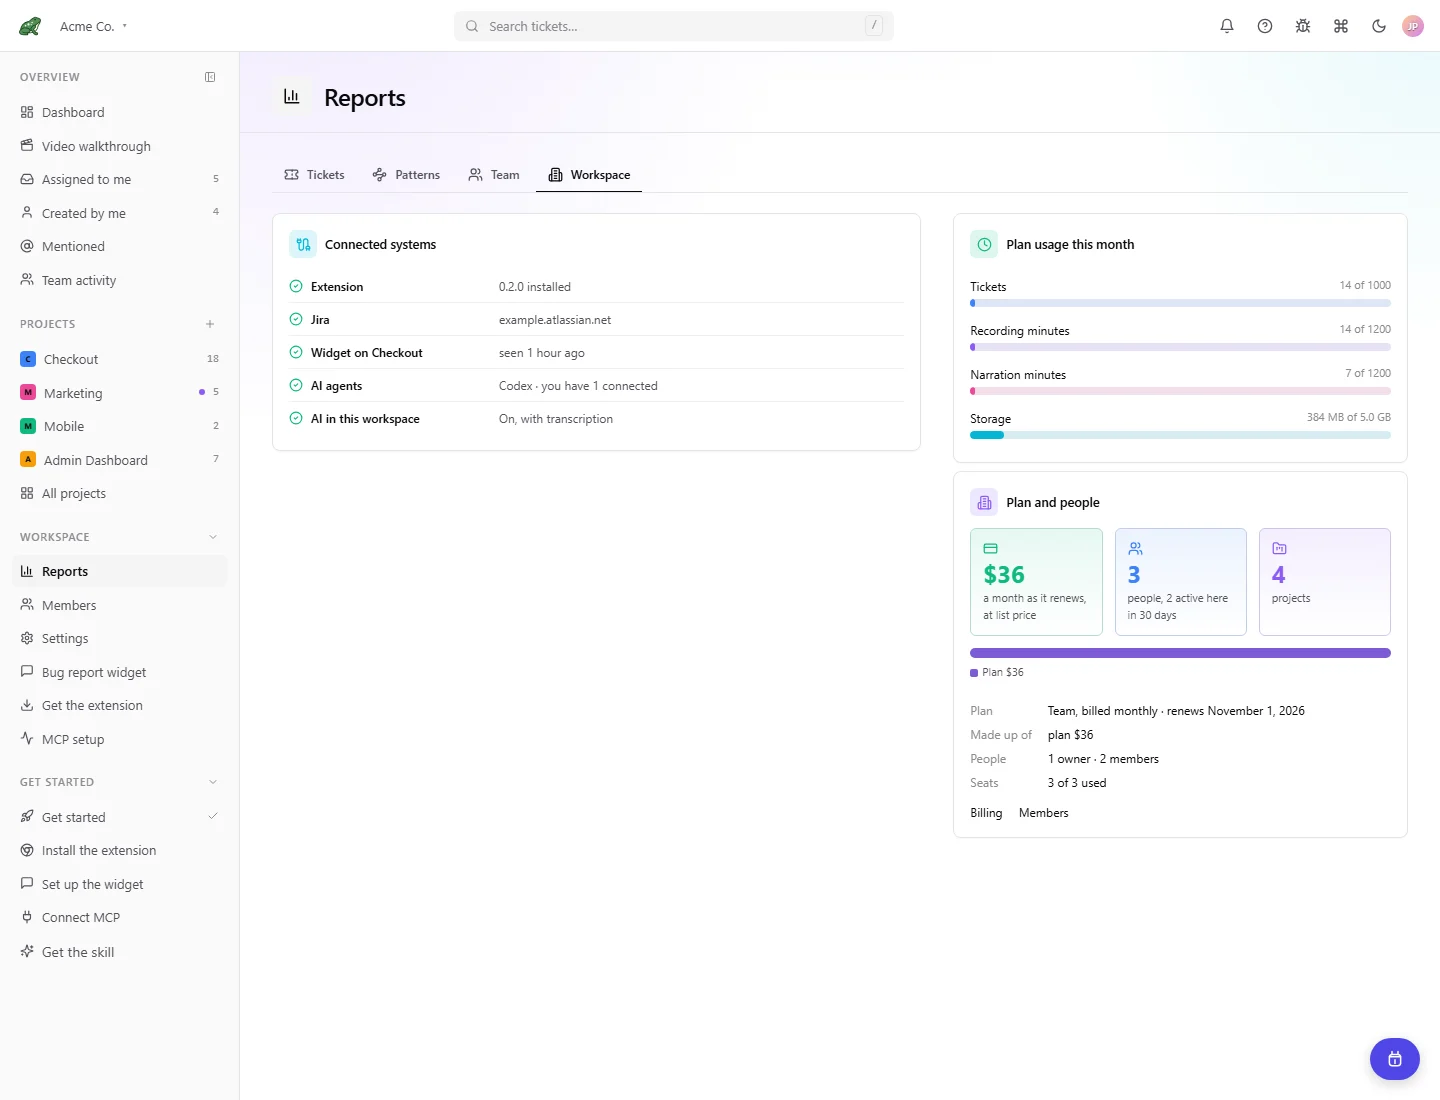Click the Acme Co. frog logo
The width and height of the screenshot is (1440, 1100).
click(30, 26)
